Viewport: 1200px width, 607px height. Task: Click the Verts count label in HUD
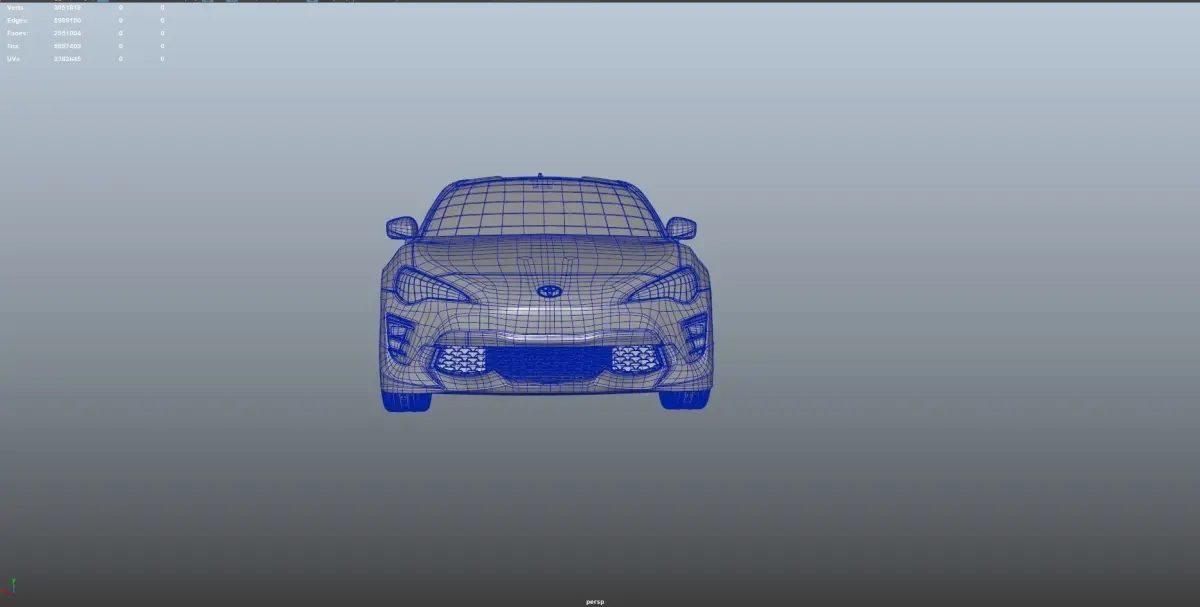[16, 7]
